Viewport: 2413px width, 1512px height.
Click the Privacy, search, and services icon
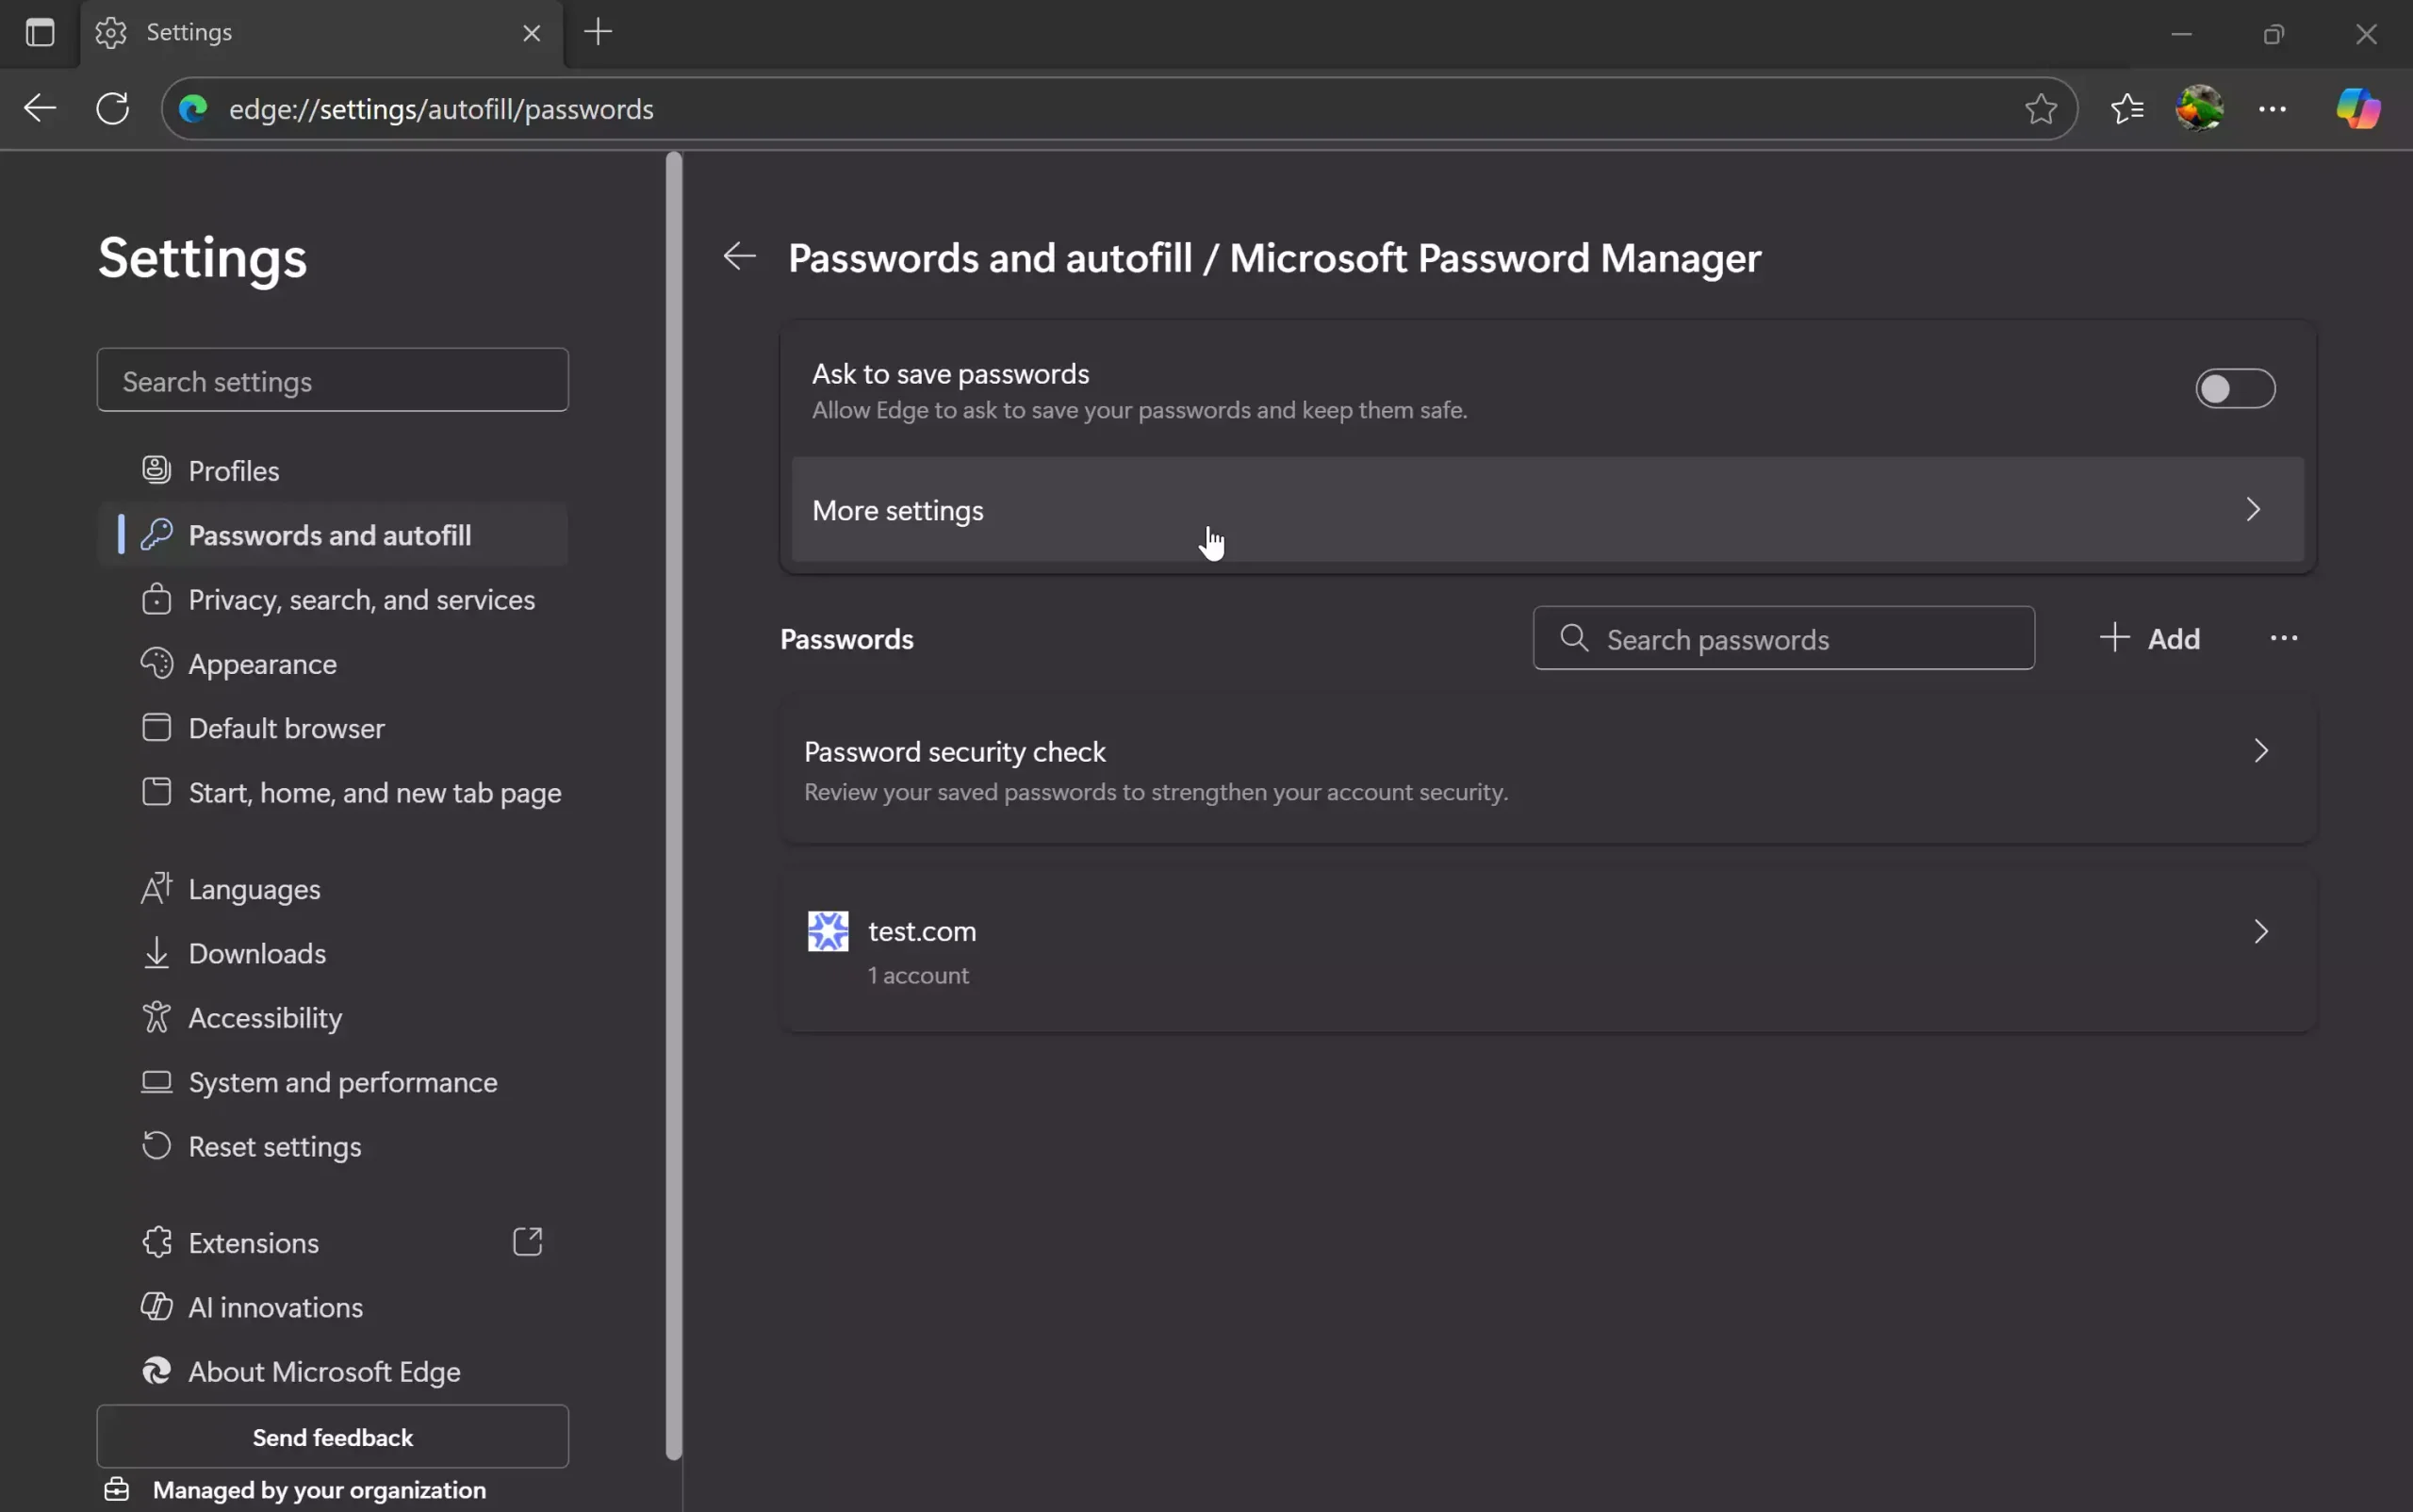pyautogui.click(x=158, y=599)
